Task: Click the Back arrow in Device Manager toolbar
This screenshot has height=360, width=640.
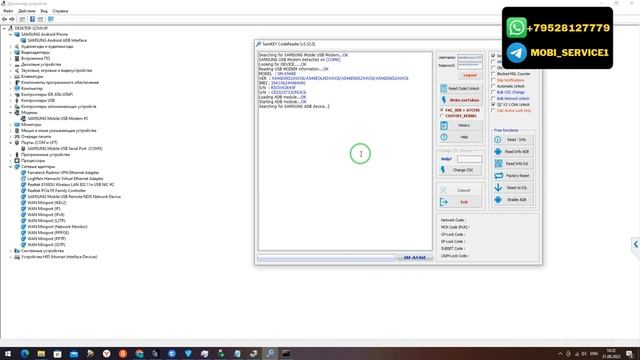Action: tap(4, 19)
